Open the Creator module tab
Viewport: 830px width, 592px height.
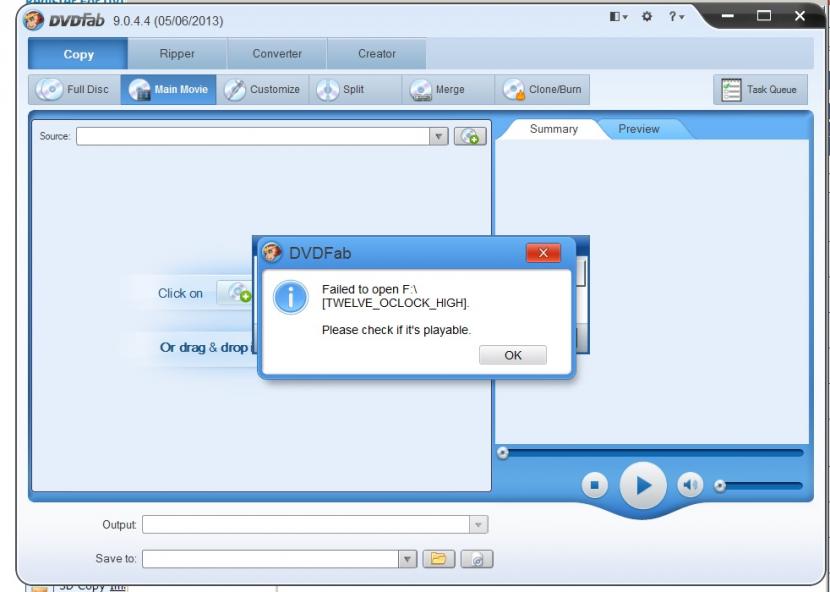click(376, 54)
